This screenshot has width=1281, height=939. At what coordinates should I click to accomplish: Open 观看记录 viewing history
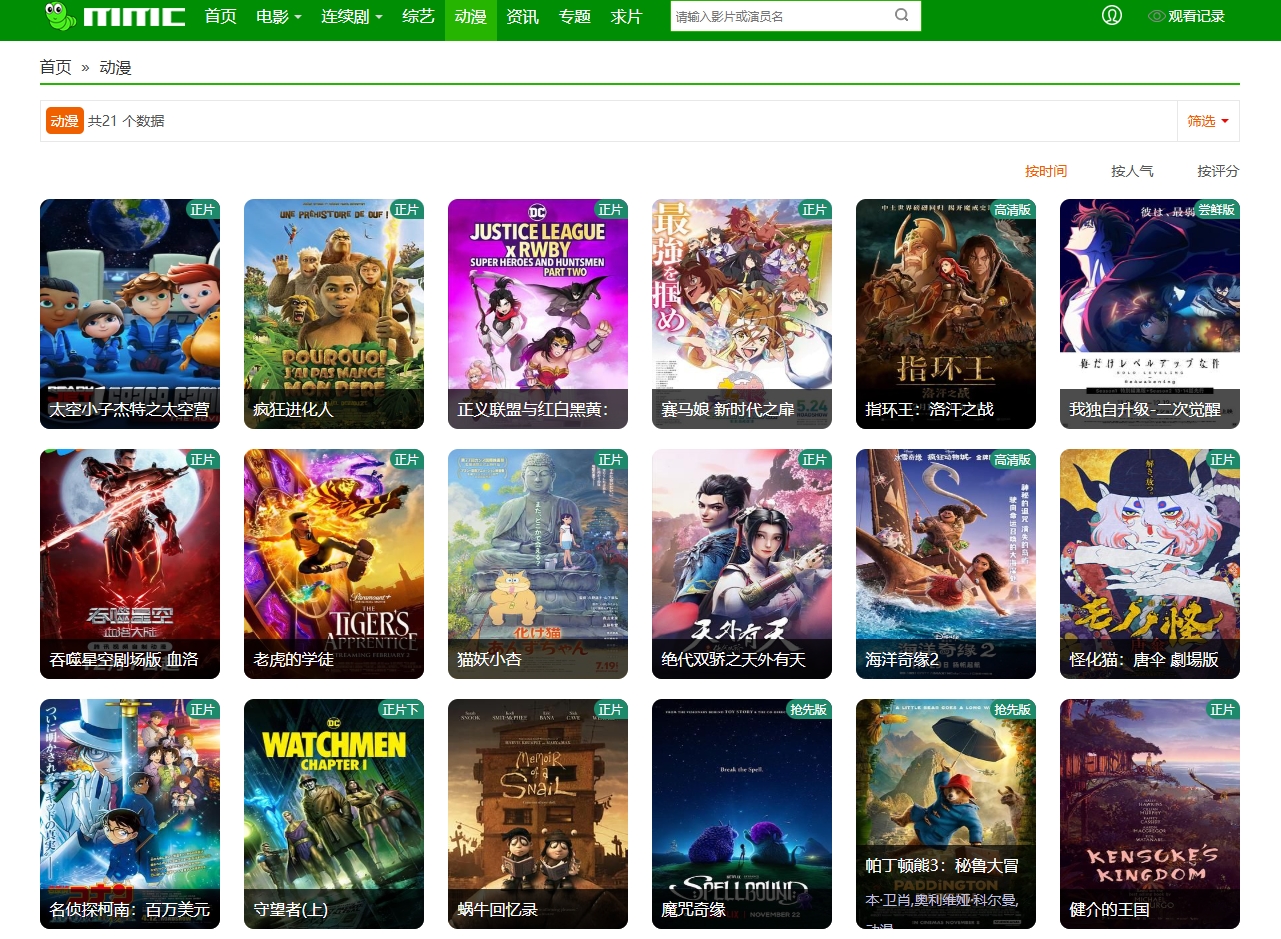pyautogui.click(x=1196, y=16)
